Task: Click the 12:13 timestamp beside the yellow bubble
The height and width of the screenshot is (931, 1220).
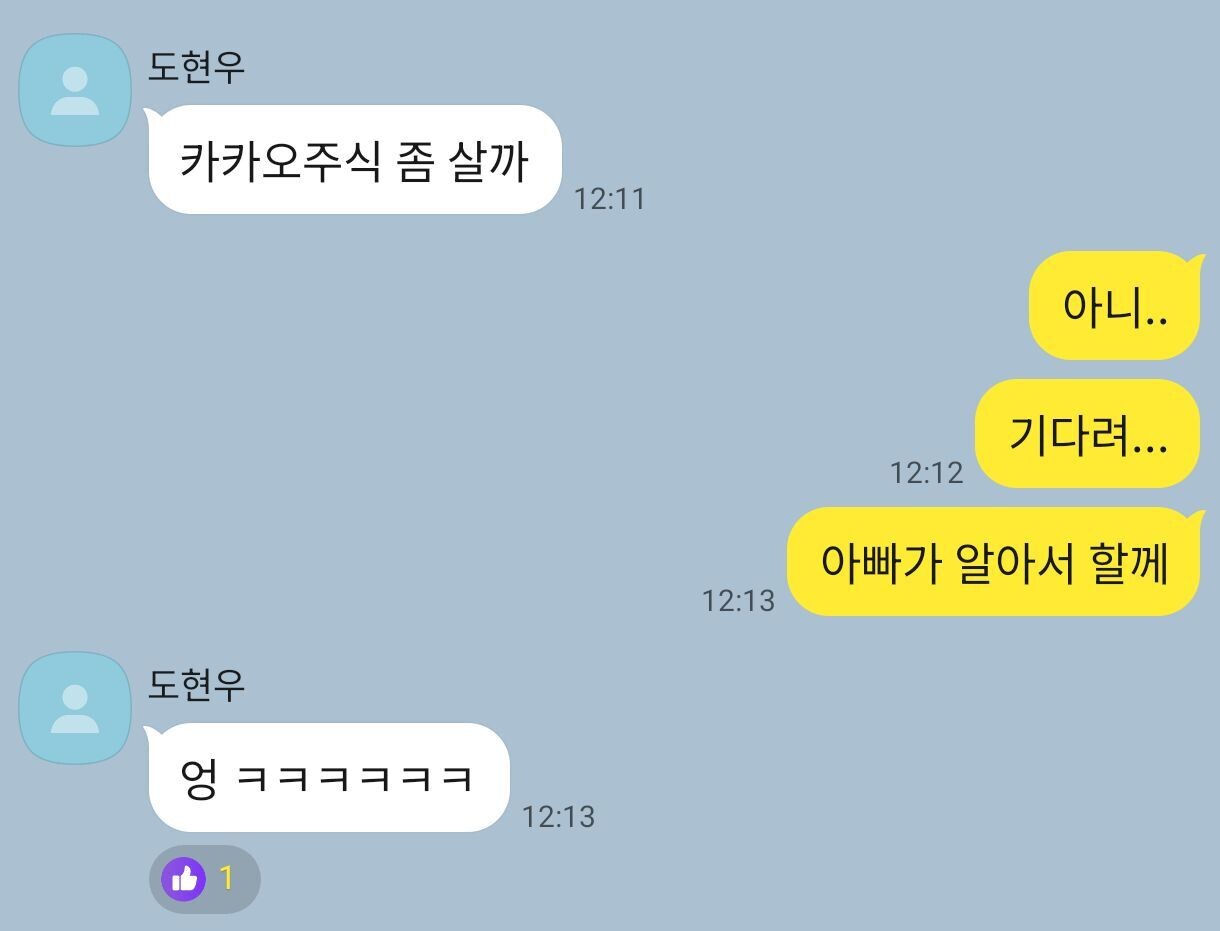Action: [x=738, y=600]
